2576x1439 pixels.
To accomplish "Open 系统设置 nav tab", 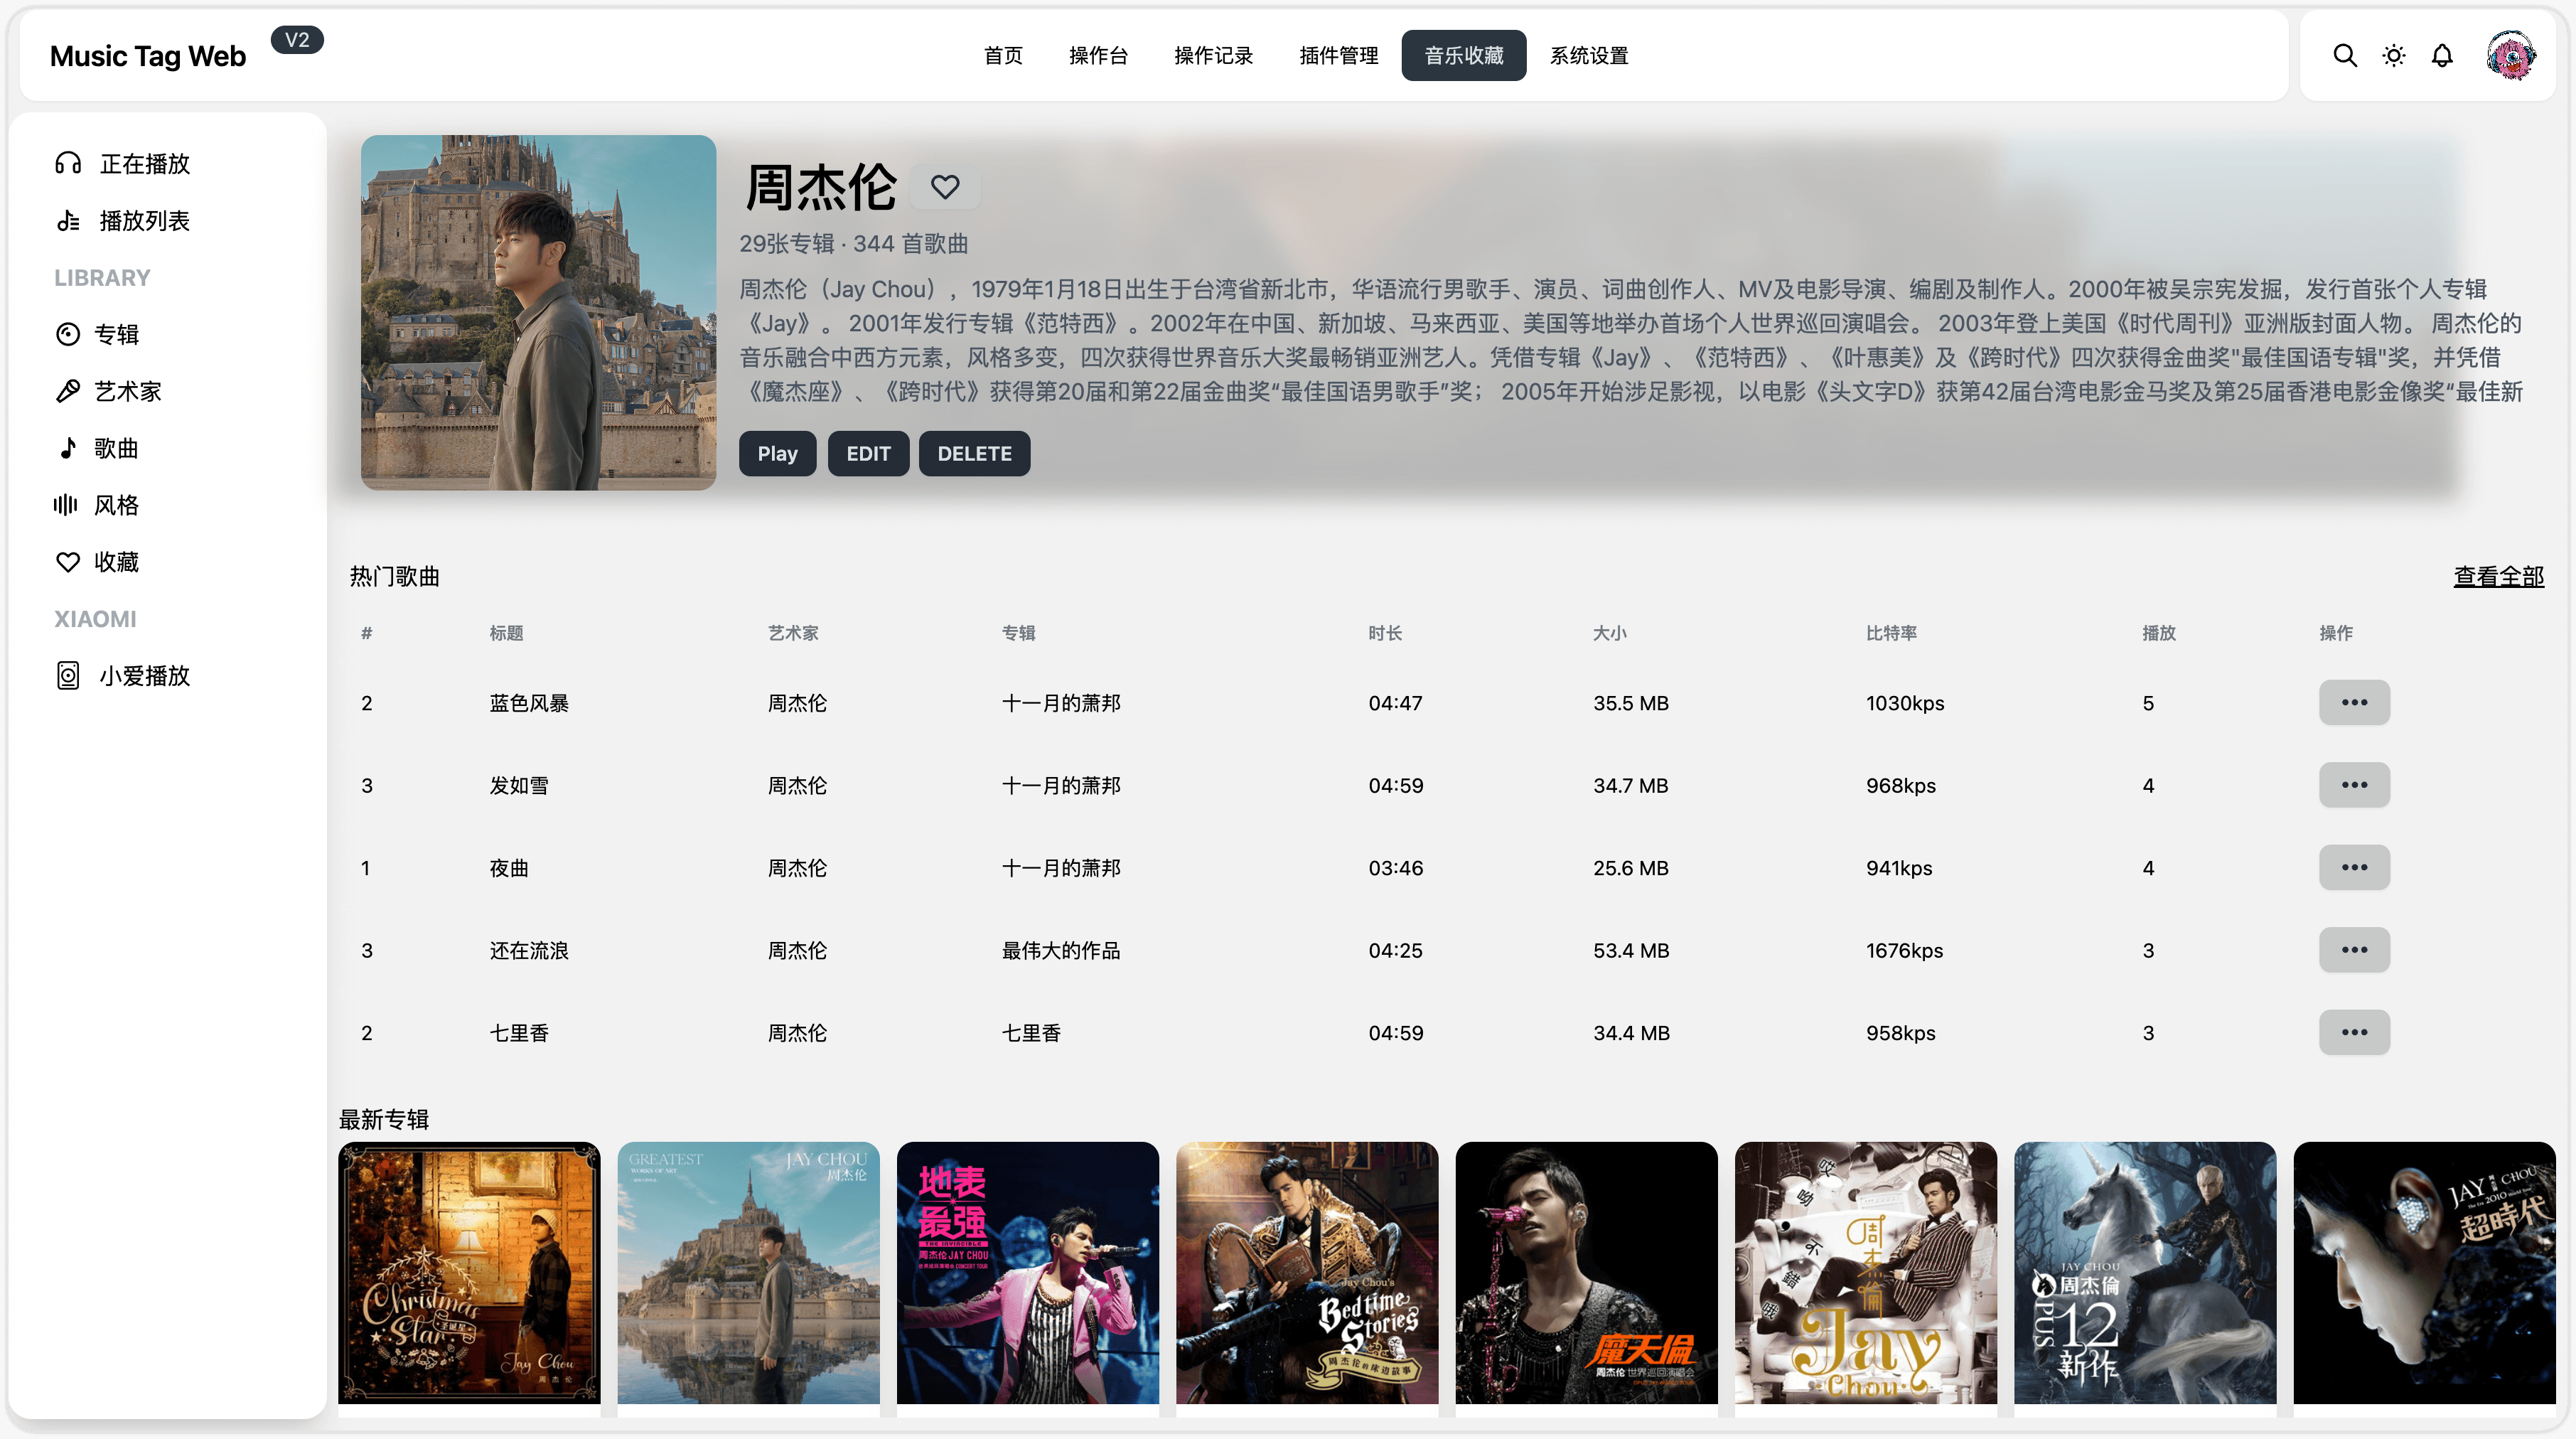I will click(x=1589, y=56).
